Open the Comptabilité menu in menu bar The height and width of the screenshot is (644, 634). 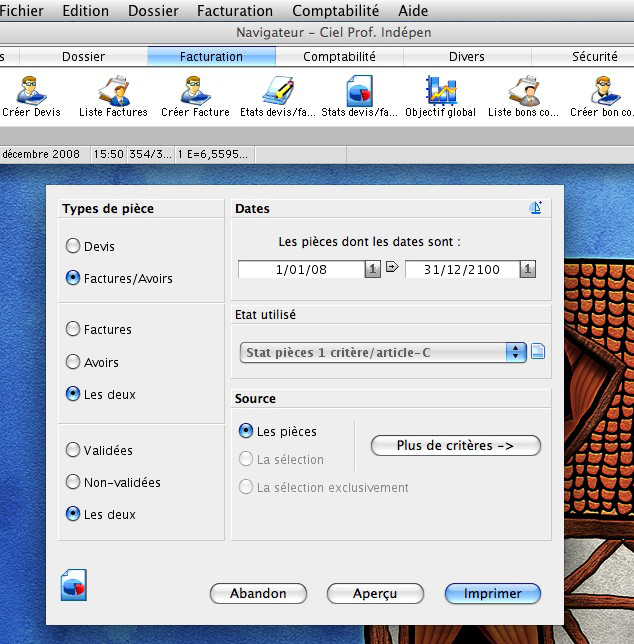(x=335, y=11)
